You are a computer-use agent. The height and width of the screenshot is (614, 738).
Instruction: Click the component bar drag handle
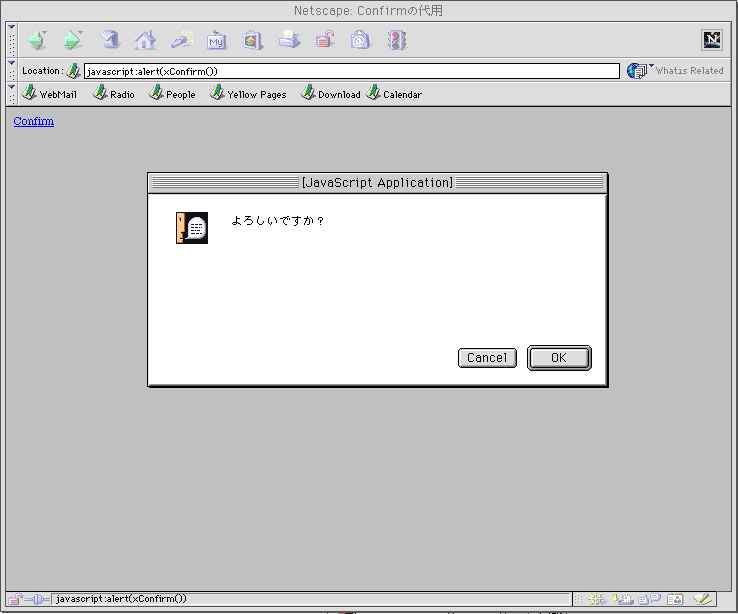[578, 599]
